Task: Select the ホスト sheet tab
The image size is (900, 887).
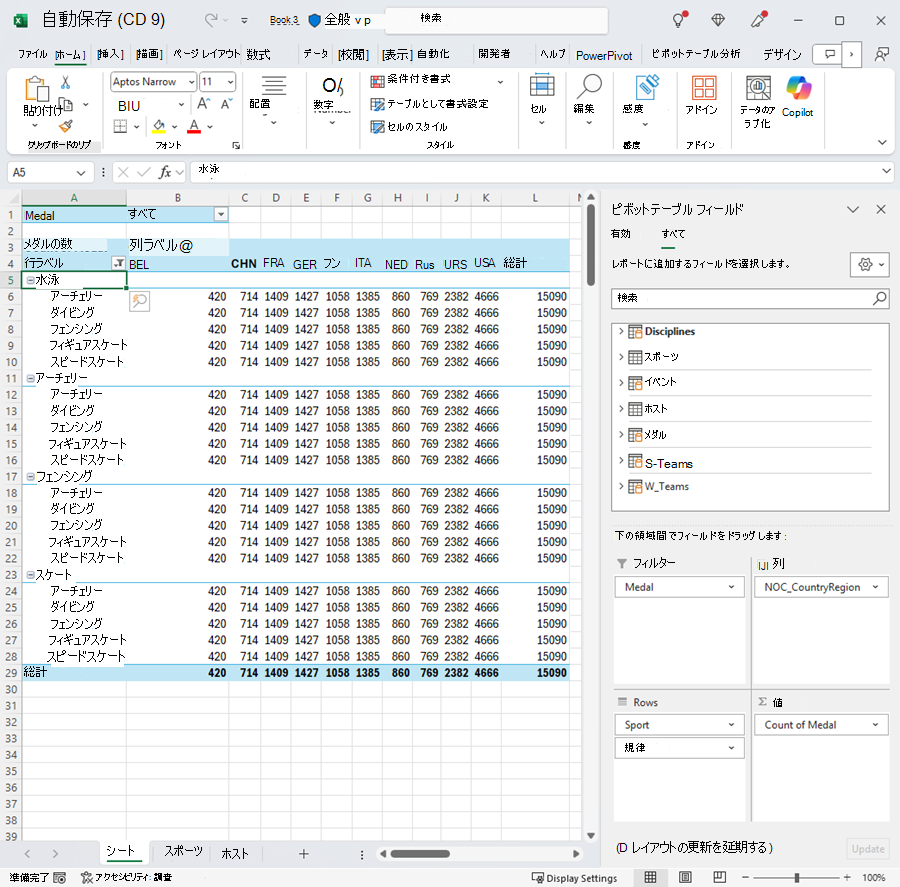Action: tap(235, 854)
